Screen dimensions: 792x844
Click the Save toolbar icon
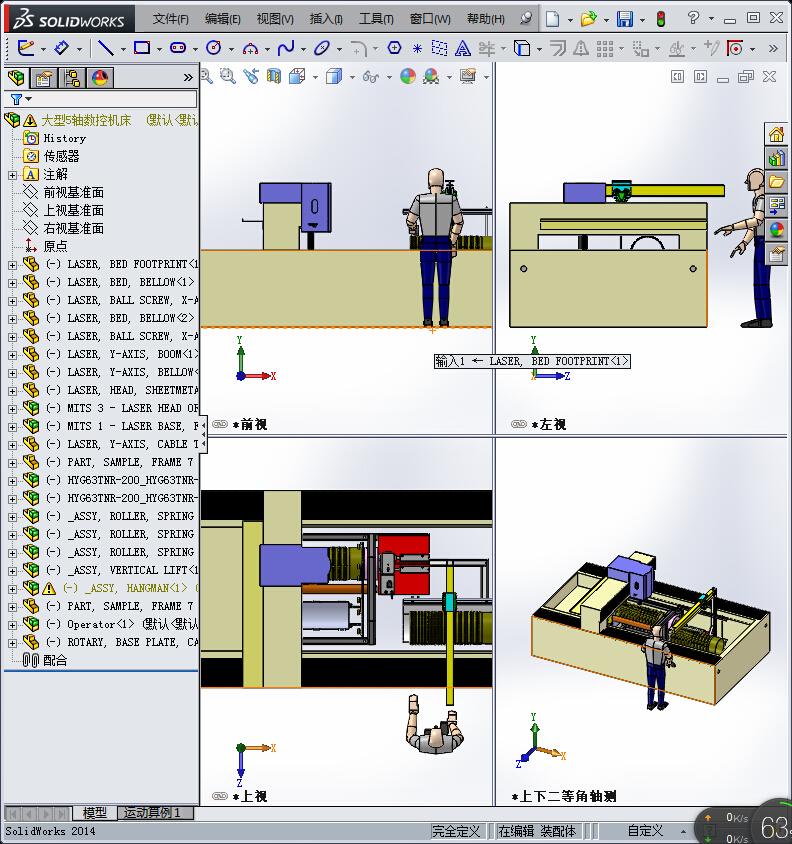[x=625, y=19]
